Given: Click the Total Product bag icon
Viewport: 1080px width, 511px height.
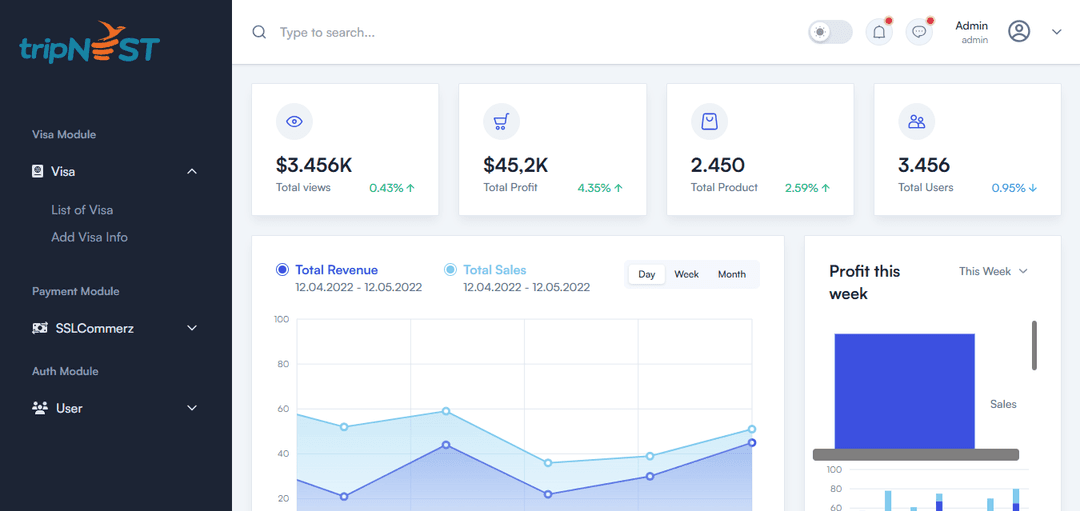Looking at the screenshot, I should (x=709, y=121).
